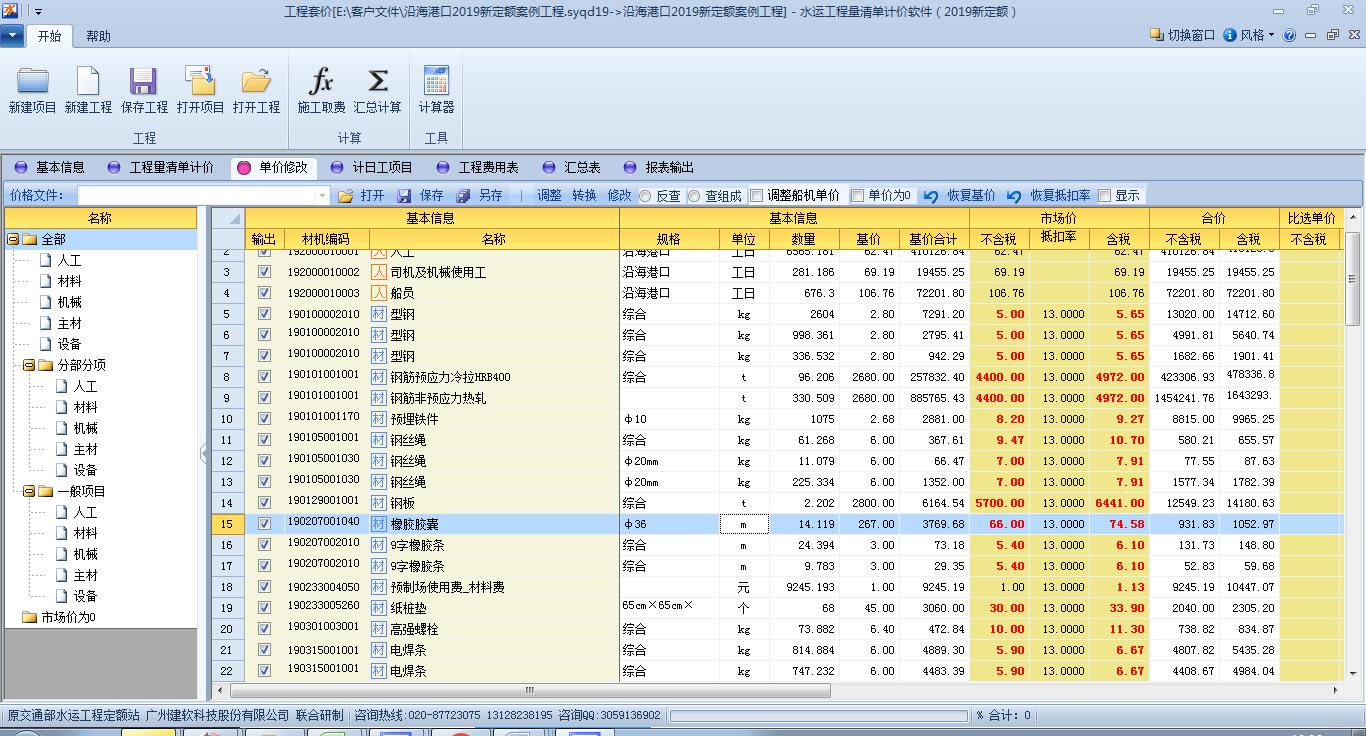
Task: Click the 材 icon in the 预埋铁件 row
Action: [378, 419]
